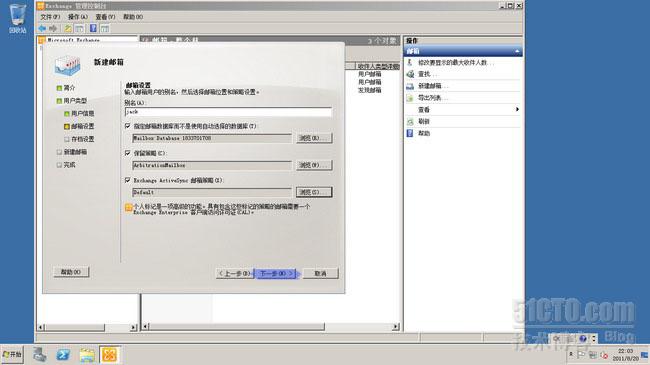Click the Back button in the wizard
The height and width of the screenshot is (365, 650).
[x=235, y=273]
